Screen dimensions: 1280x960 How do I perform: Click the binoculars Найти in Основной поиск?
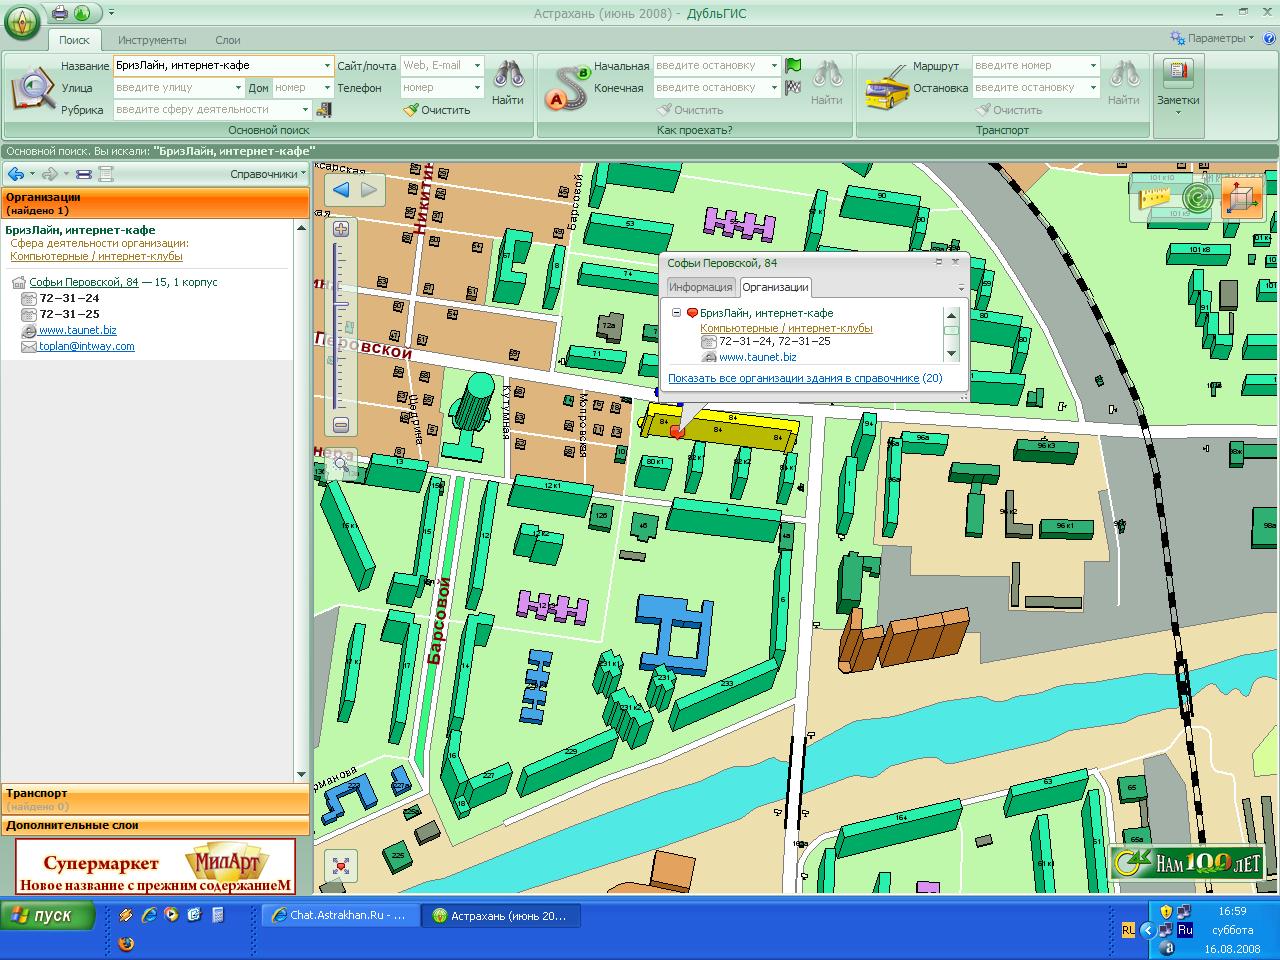508,83
